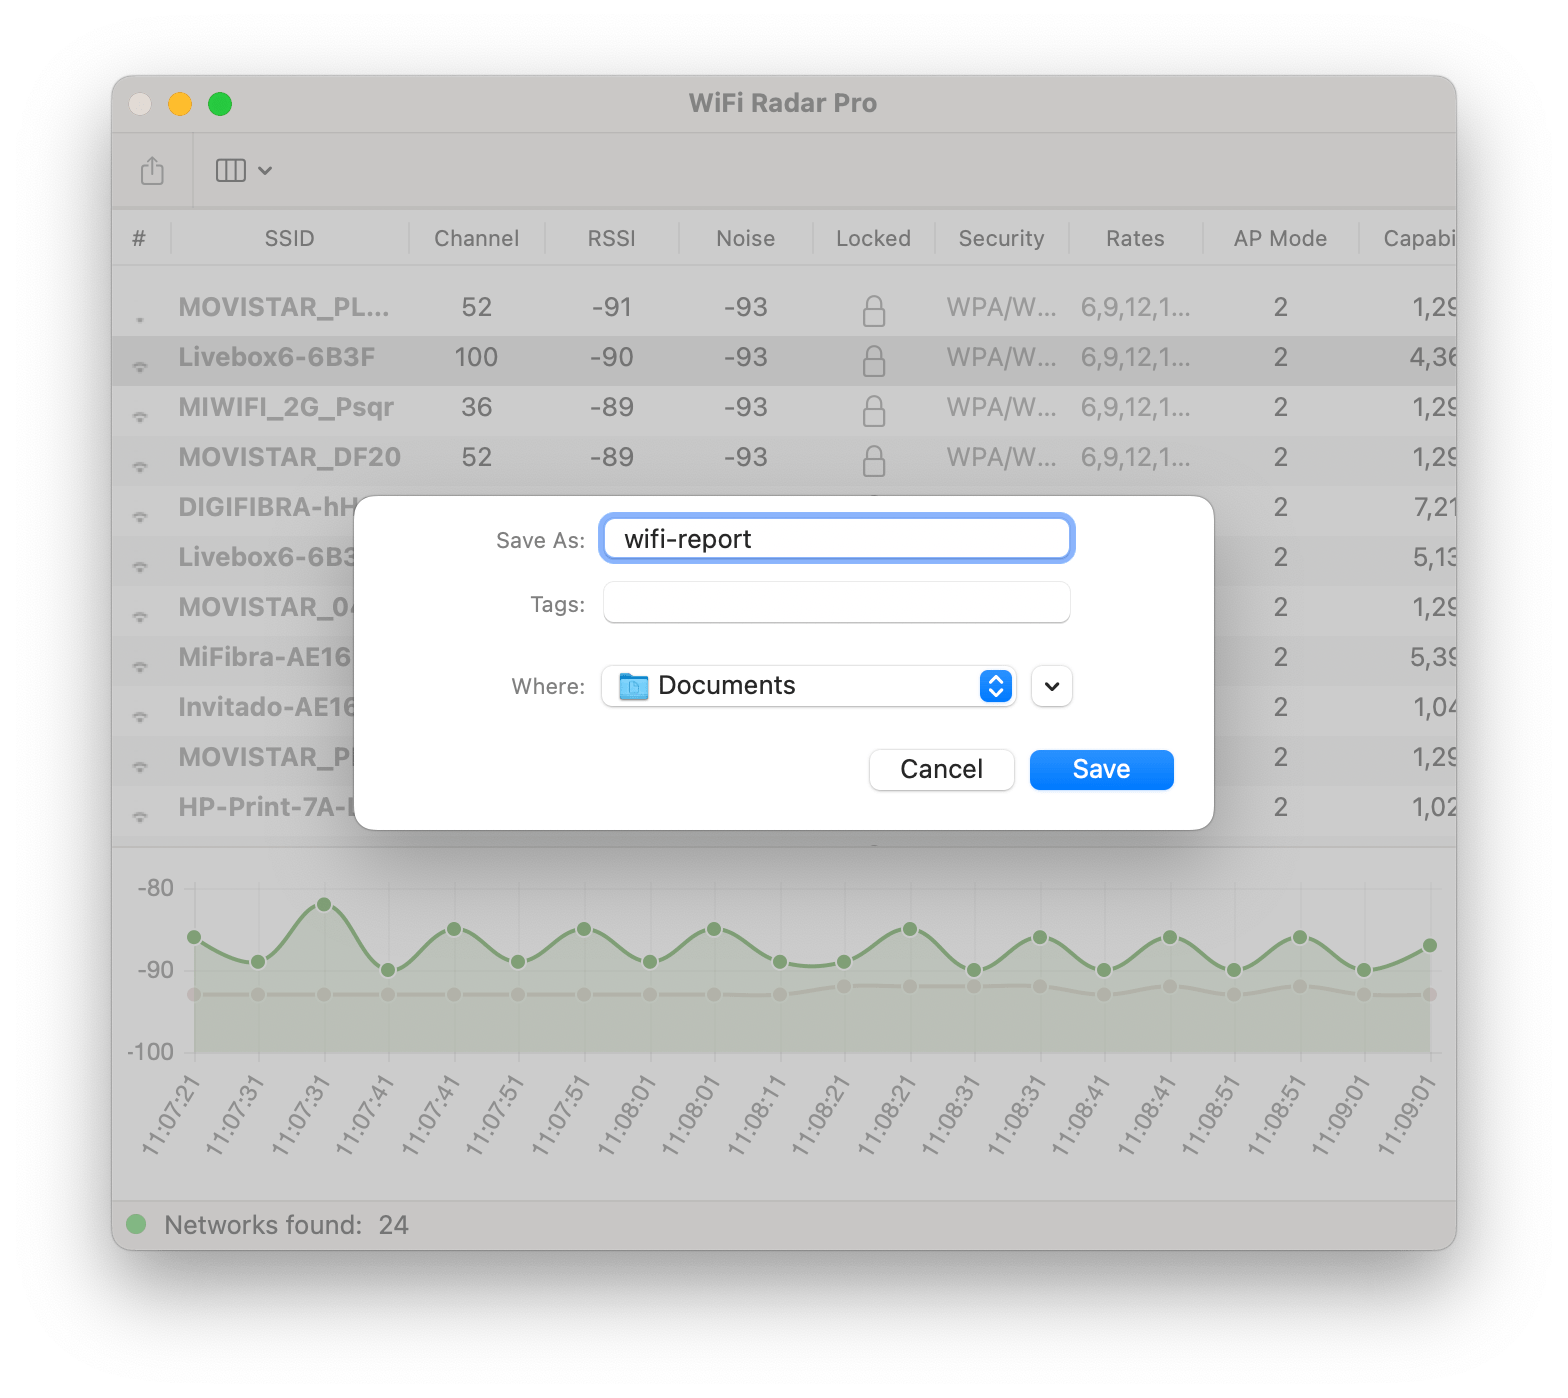This screenshot has height=1398, width=1568.
Task: Sort by Noise column header
Action: coord(745,238)
